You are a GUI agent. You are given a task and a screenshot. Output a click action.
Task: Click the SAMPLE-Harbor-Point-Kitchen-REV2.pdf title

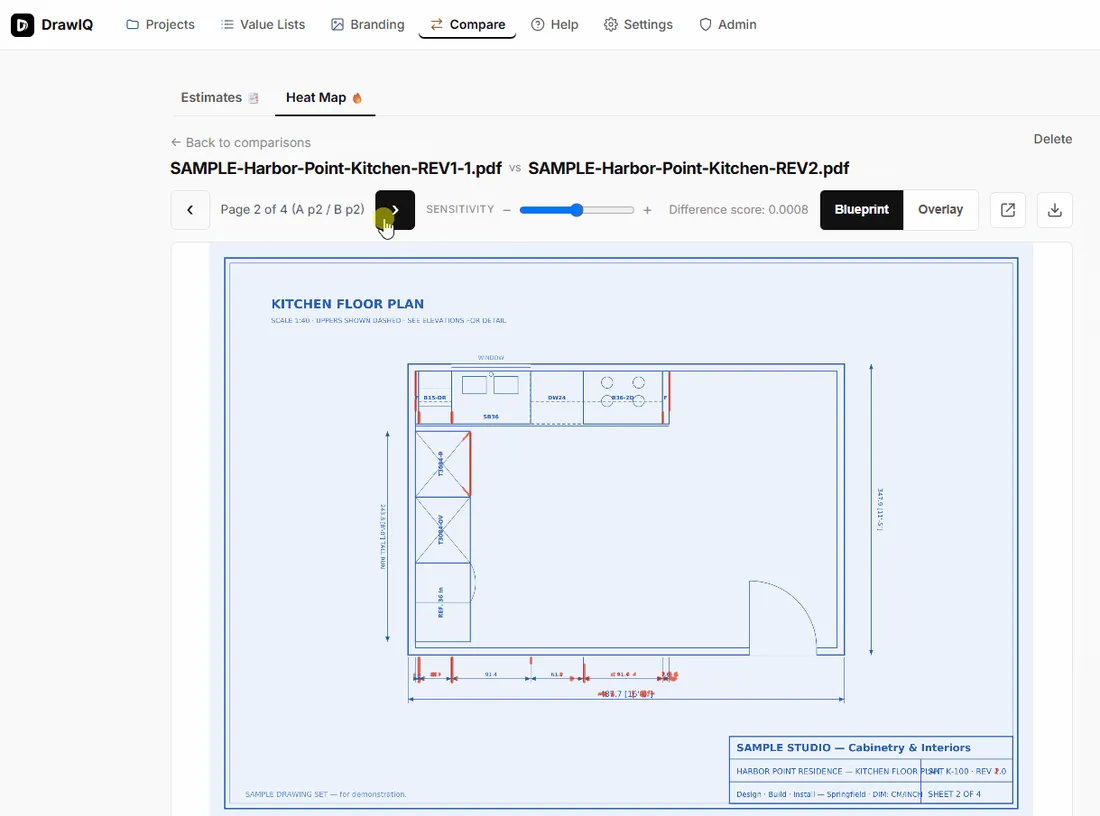pos(688,168)
